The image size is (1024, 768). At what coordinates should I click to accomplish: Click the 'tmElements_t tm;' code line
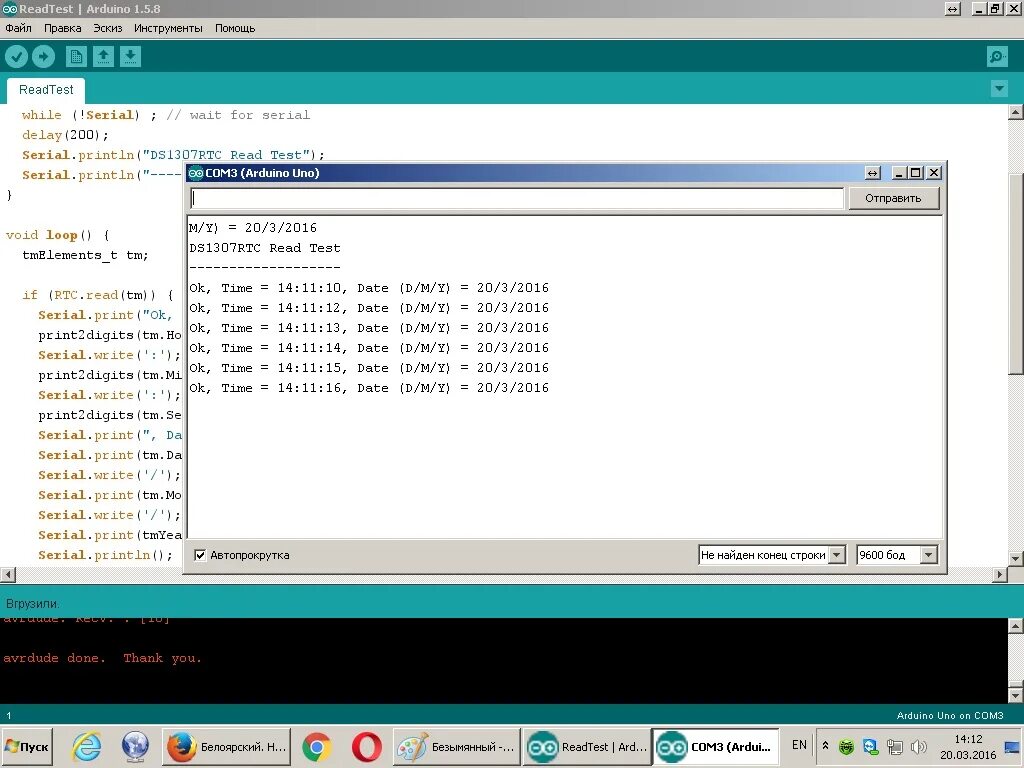coord(85,255)
